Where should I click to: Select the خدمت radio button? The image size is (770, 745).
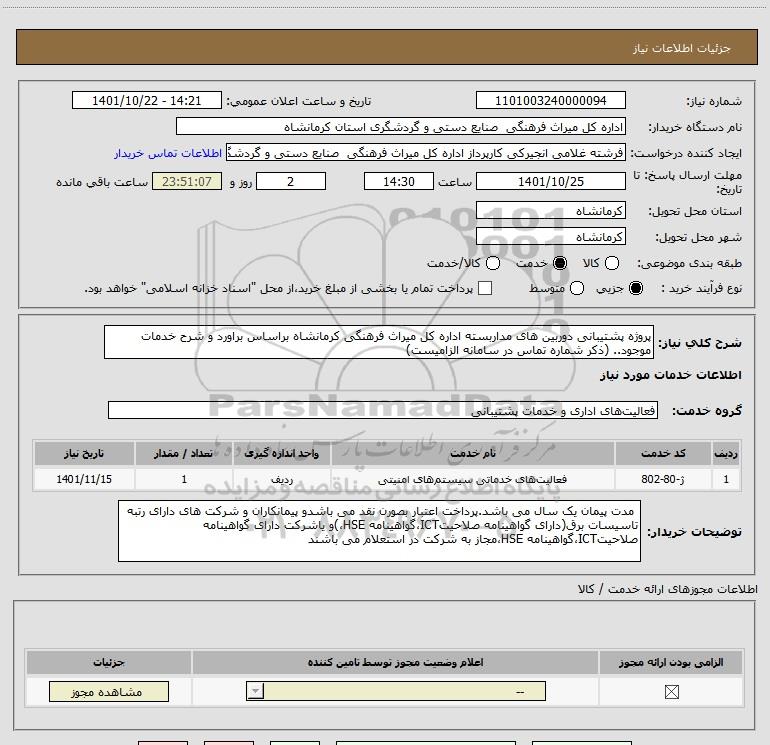tap(560, 263)
